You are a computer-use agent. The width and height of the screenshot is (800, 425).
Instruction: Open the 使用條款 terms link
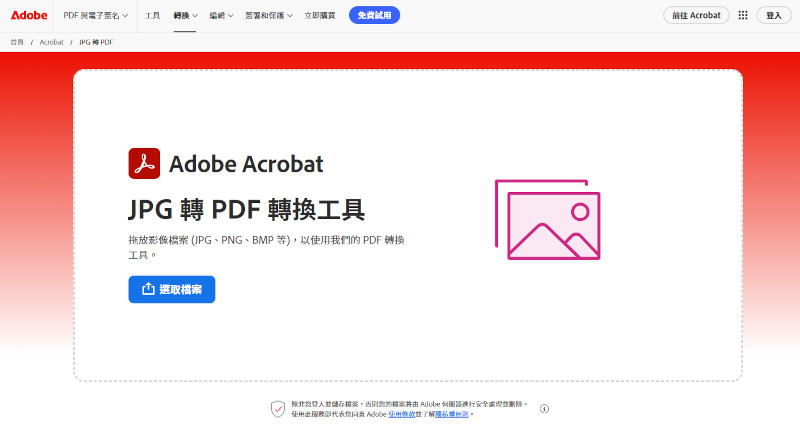[402, 414]
